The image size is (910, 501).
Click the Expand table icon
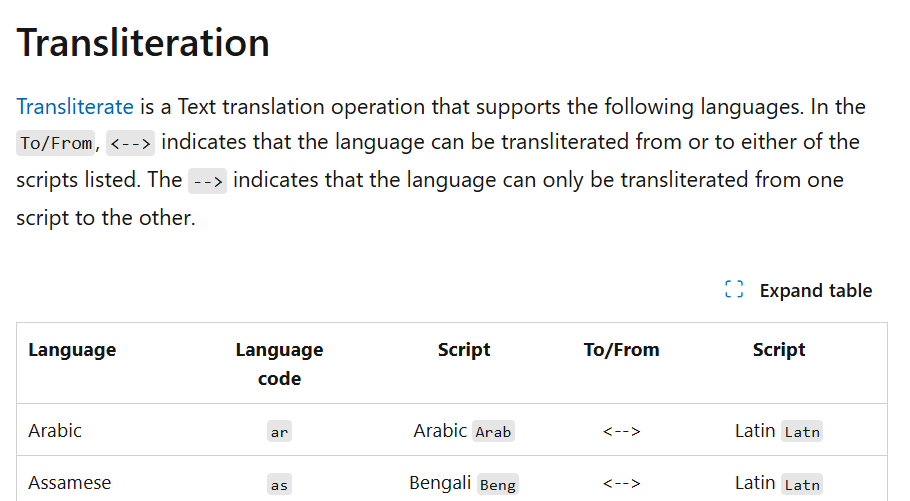pyautogui.click(x=734, y=290)
